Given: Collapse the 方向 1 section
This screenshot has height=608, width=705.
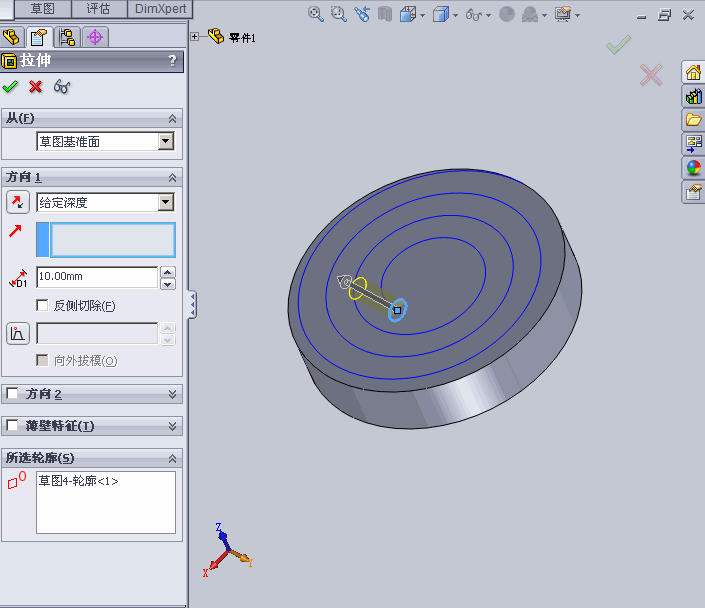Looking at the screenshot, I should point(172,178).
